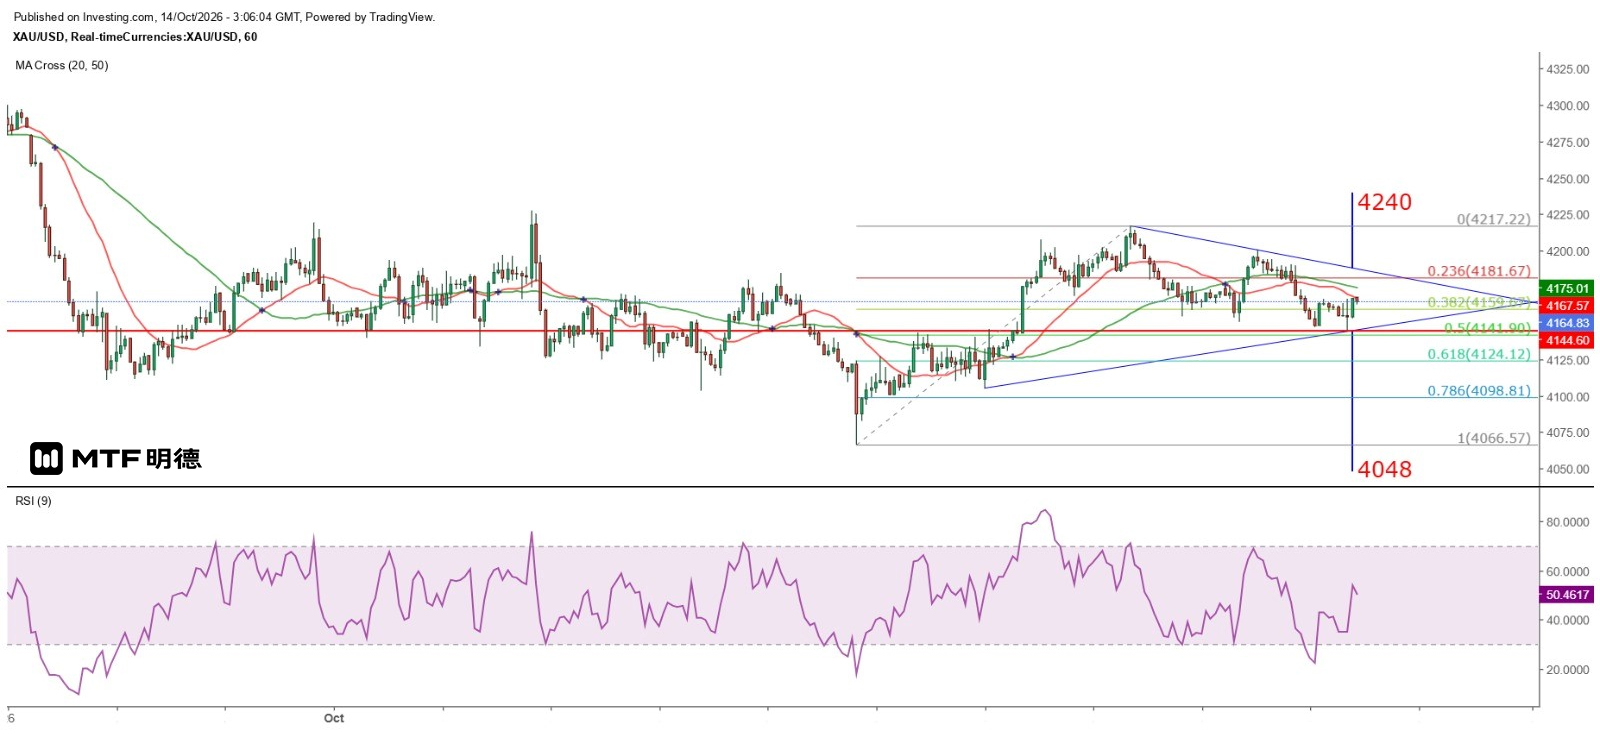The image size is (1600, 734).
Task: Select the 0.786(4098.81) Fibonacci level label
Action: 1478,391
